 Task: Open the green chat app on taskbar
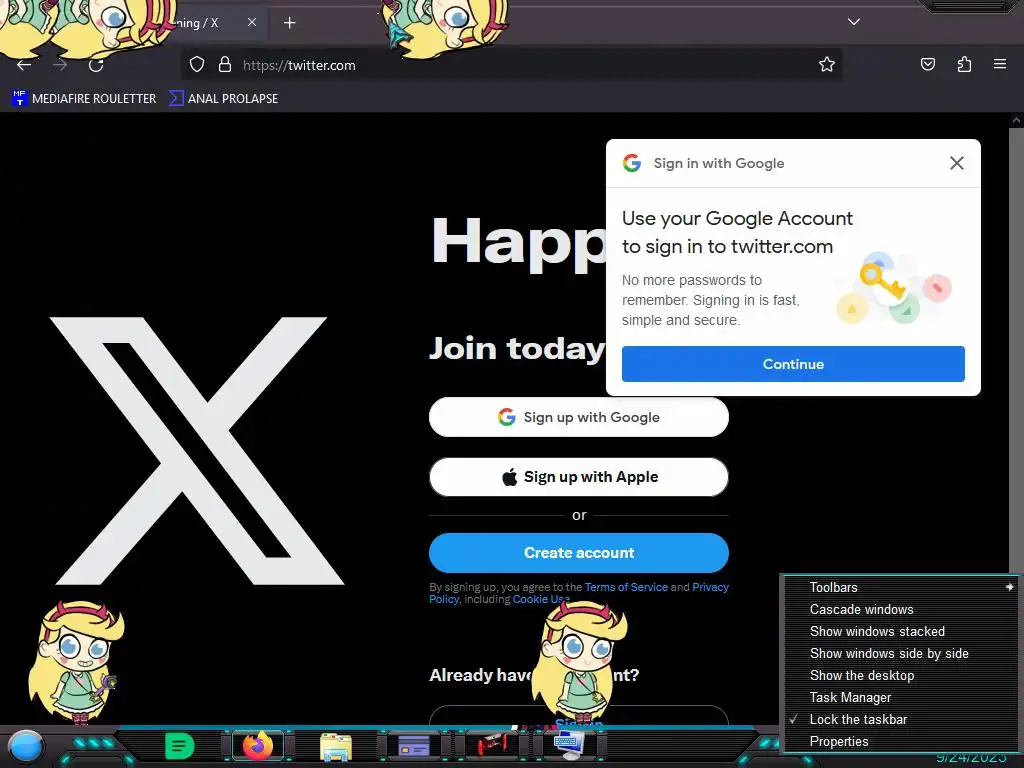tap(180, 746)
